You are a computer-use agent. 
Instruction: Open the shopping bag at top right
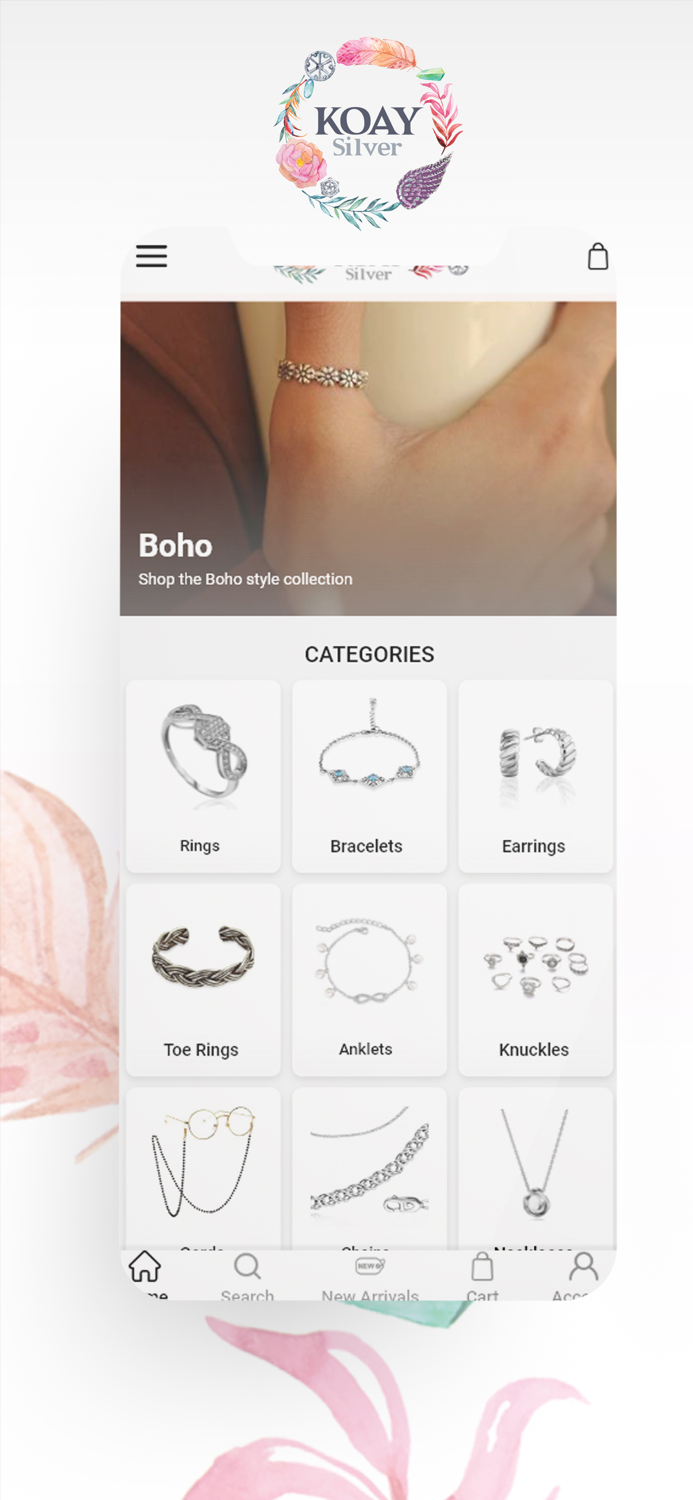(x=597, y=256)
